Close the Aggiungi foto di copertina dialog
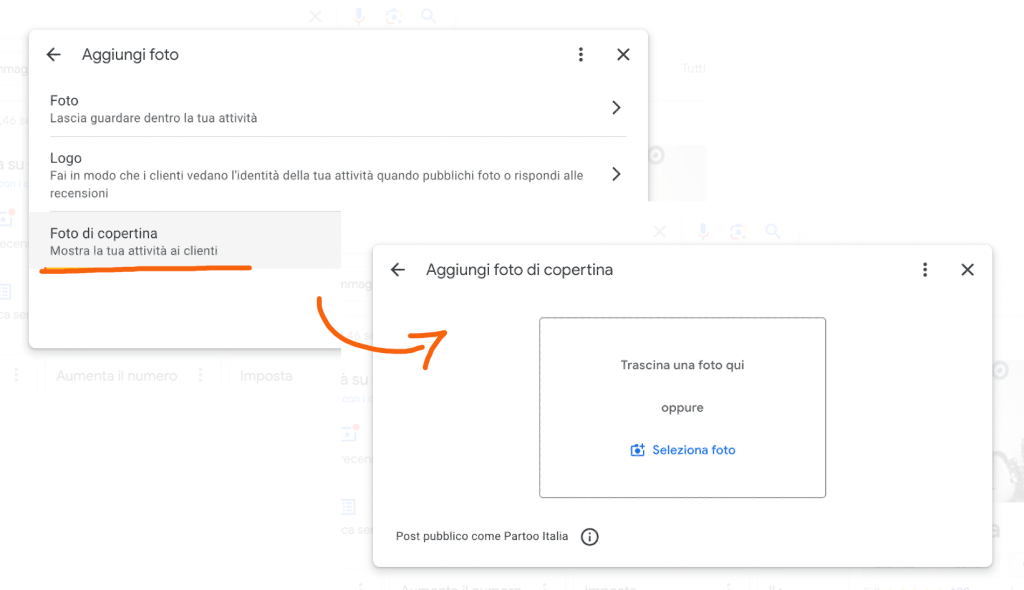Screen dimensions: 1024x590 click(x=967, y=270)
